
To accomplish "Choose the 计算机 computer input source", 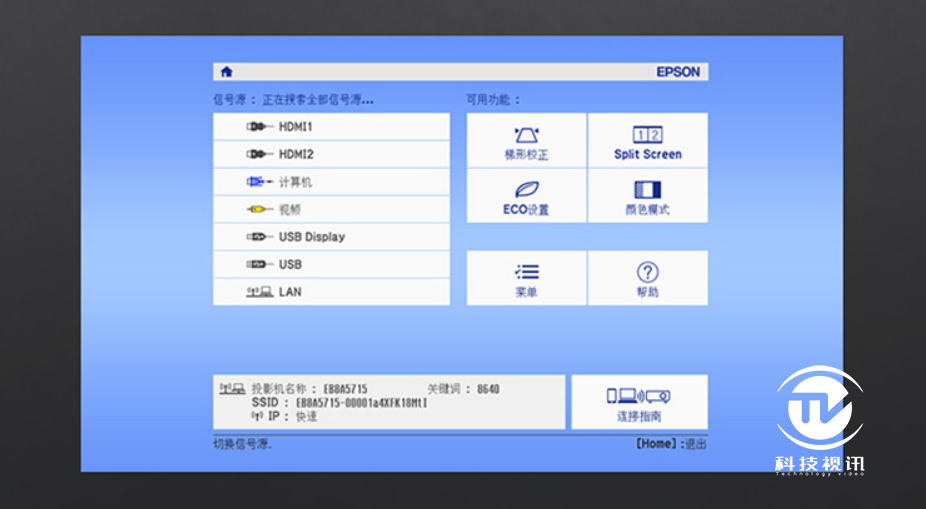I will click(x=331, y=182).
